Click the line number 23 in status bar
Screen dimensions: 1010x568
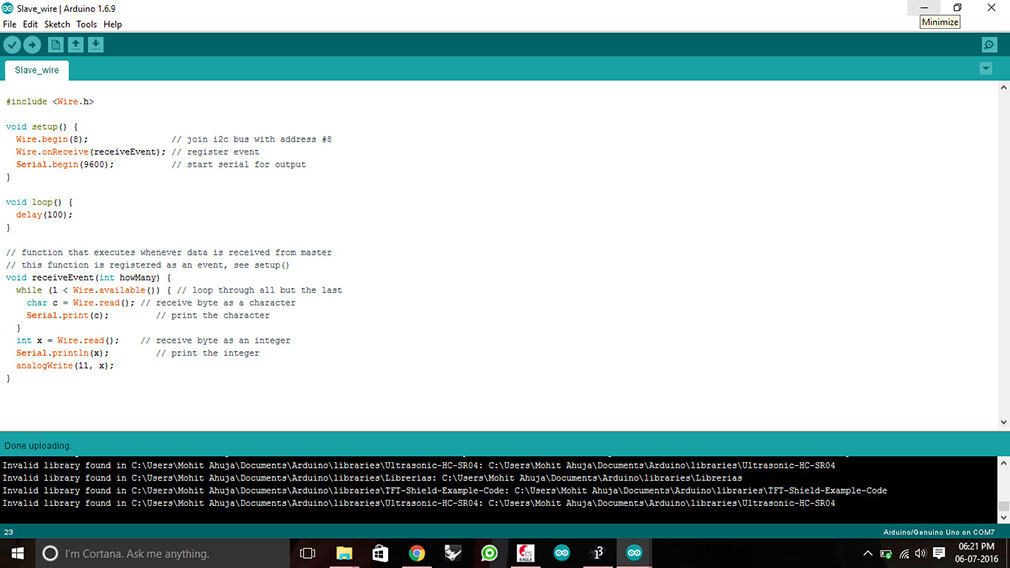(8, 533)
